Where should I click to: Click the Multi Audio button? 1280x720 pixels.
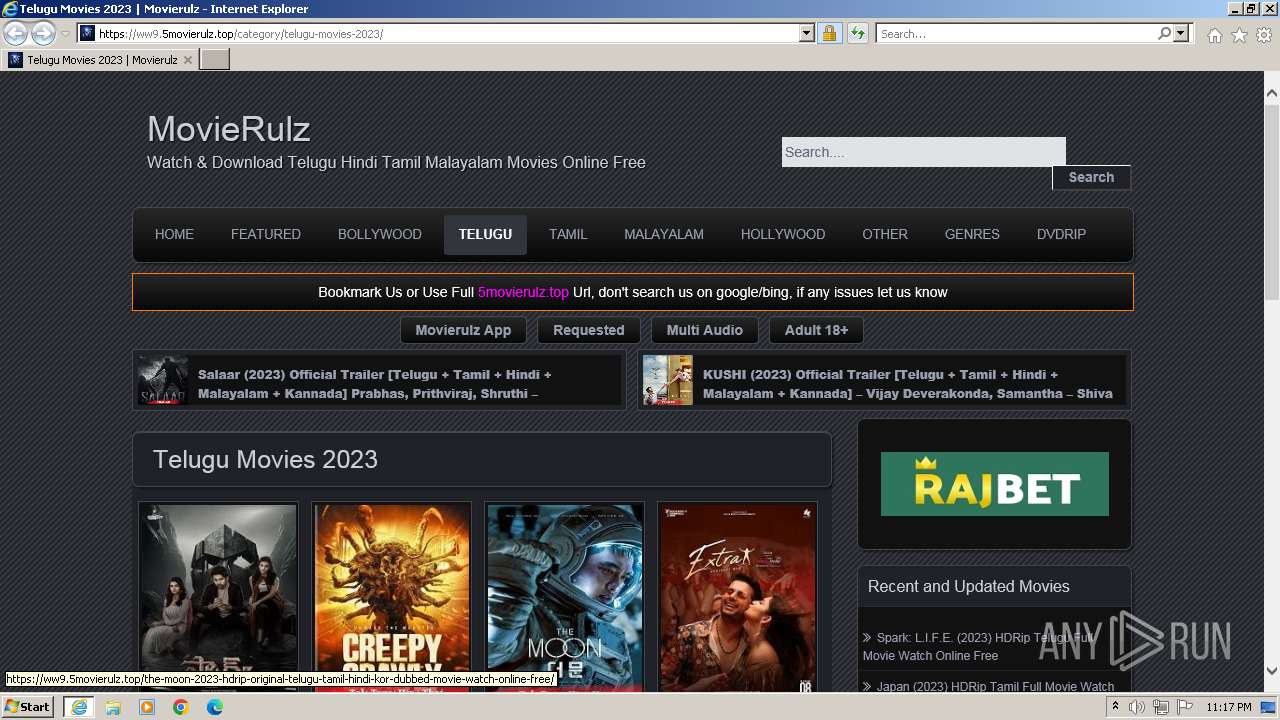(x=705, y=330)
